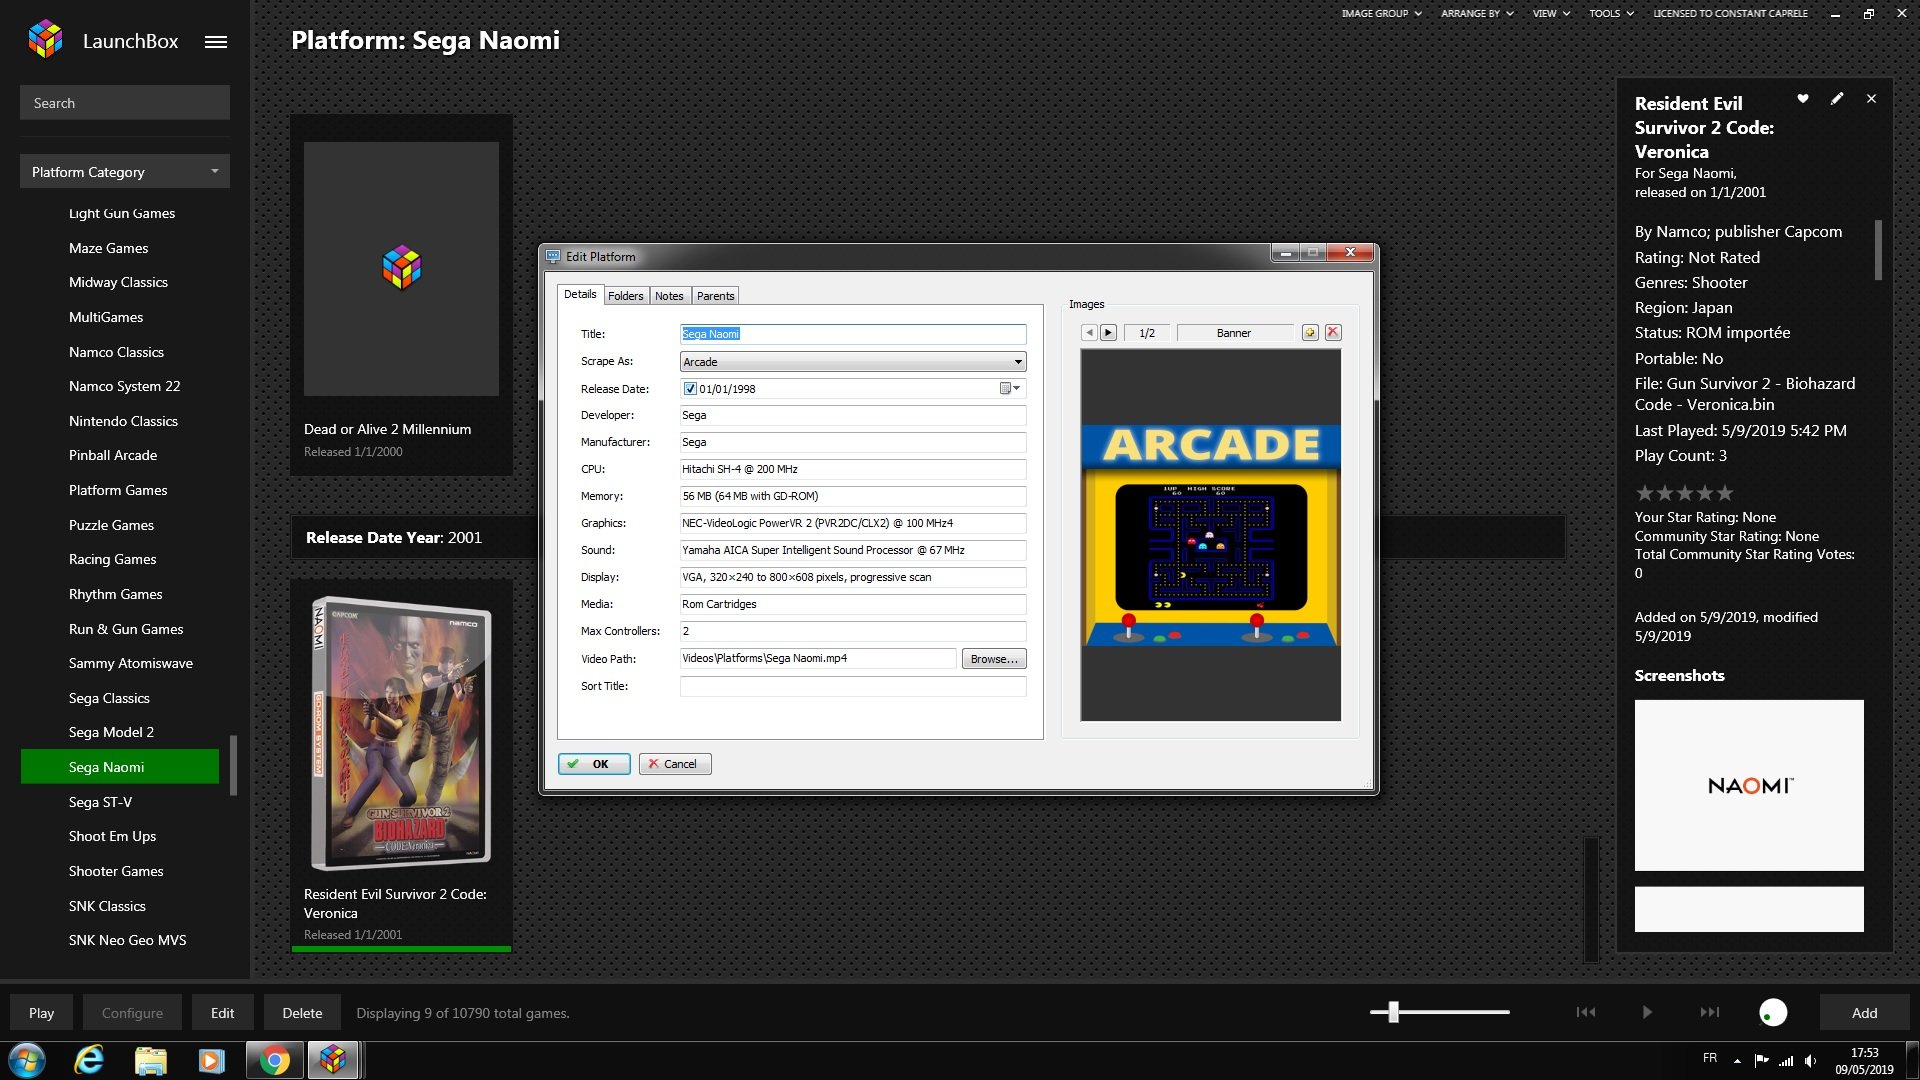Switch to the Folders tab
1920x1080 pixels.
pyautogui.click(x=625, y=296)
